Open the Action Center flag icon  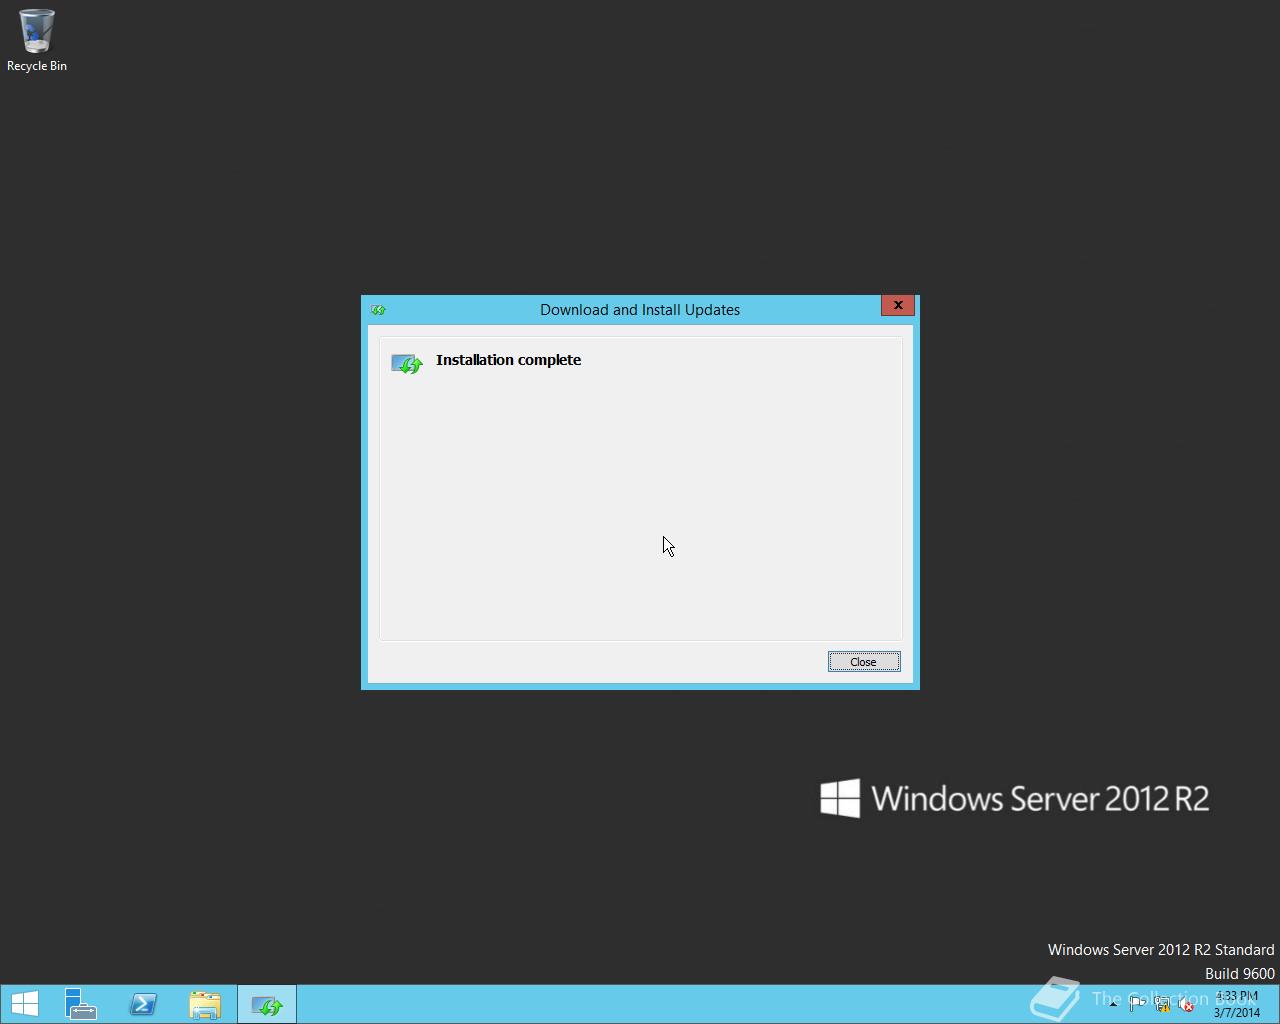(x=1138, y=1004)
